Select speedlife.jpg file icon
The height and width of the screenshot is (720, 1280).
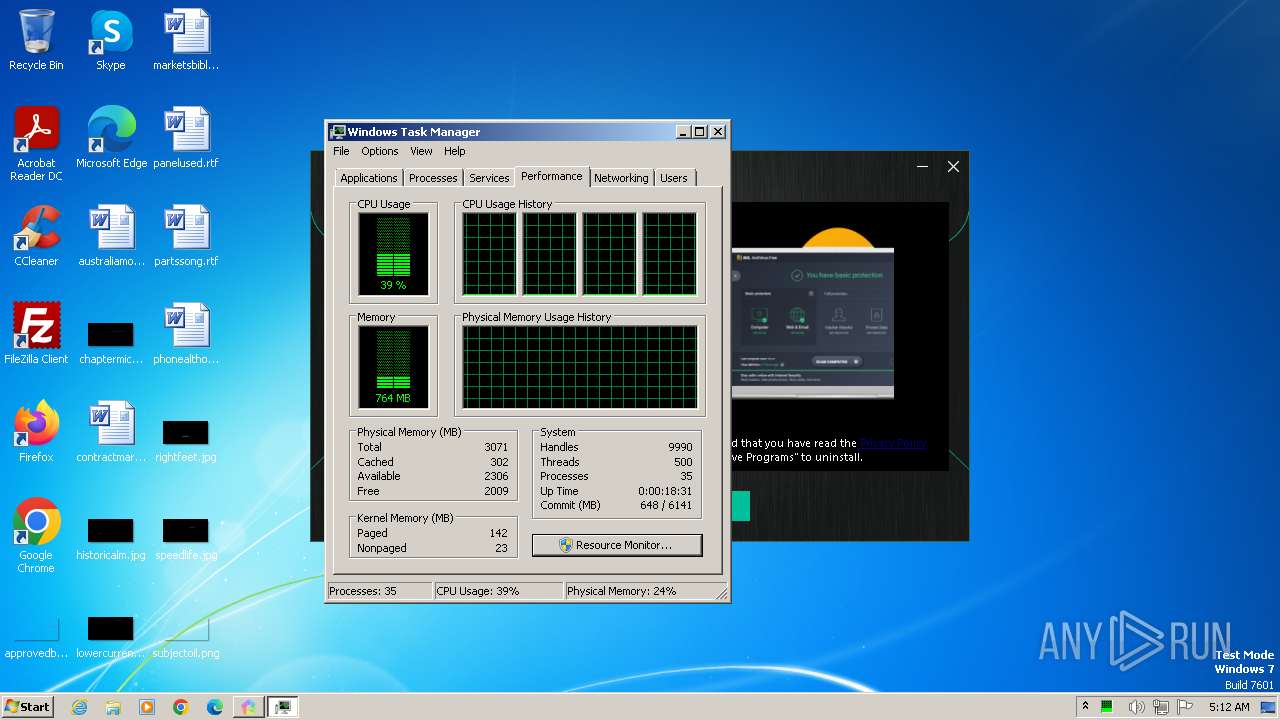[186, 538]
